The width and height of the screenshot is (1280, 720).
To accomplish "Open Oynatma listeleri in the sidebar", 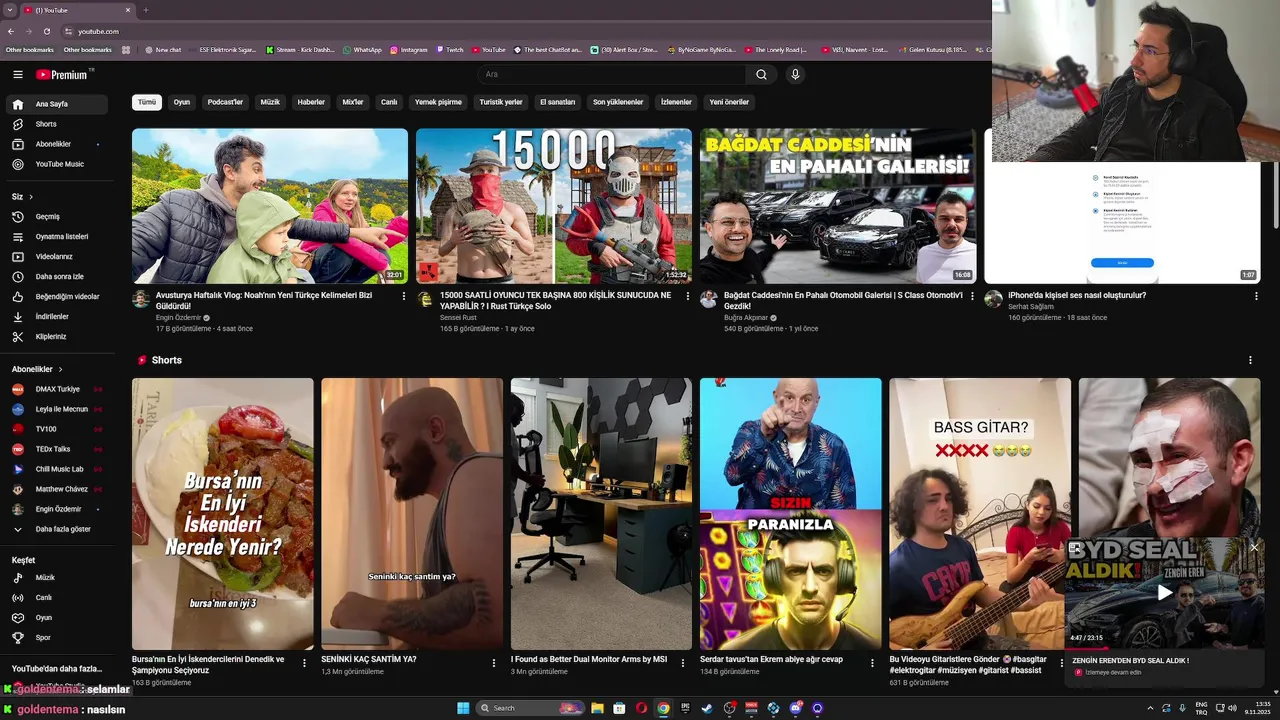I will point(57,237).
